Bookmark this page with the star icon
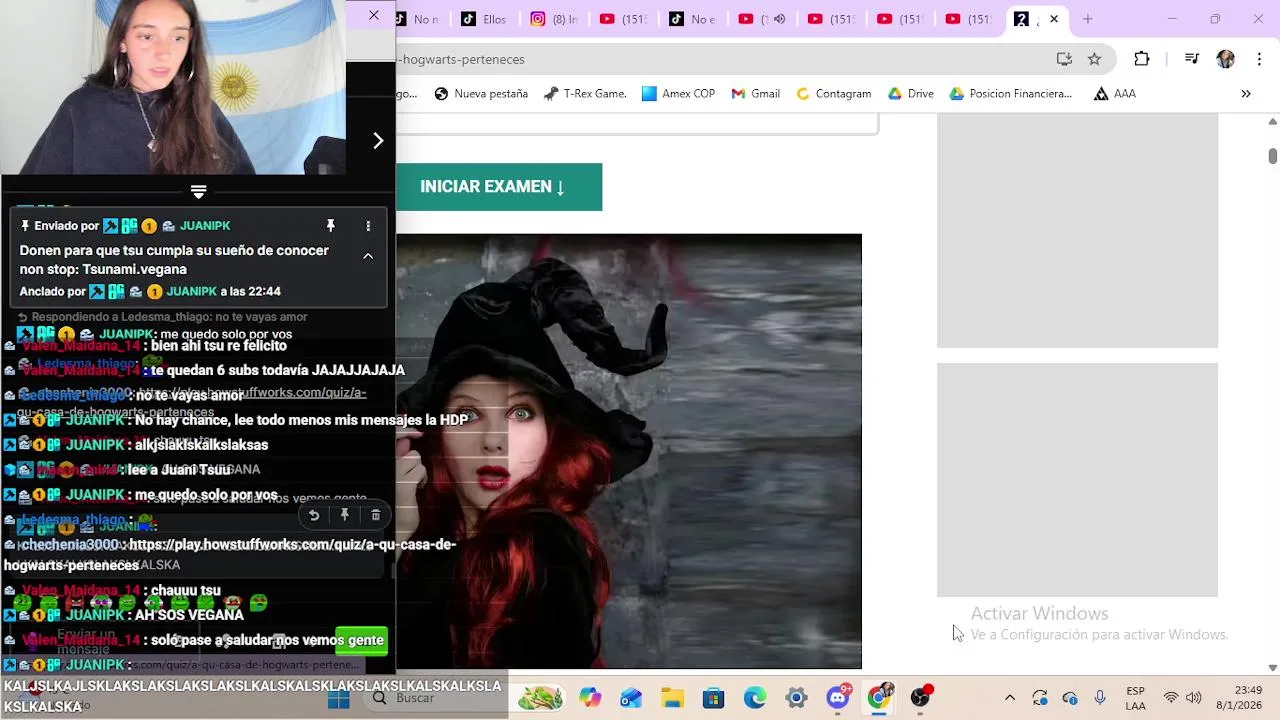The height and width of the screenshot is (720, 1280). (x=1094, y=59)
